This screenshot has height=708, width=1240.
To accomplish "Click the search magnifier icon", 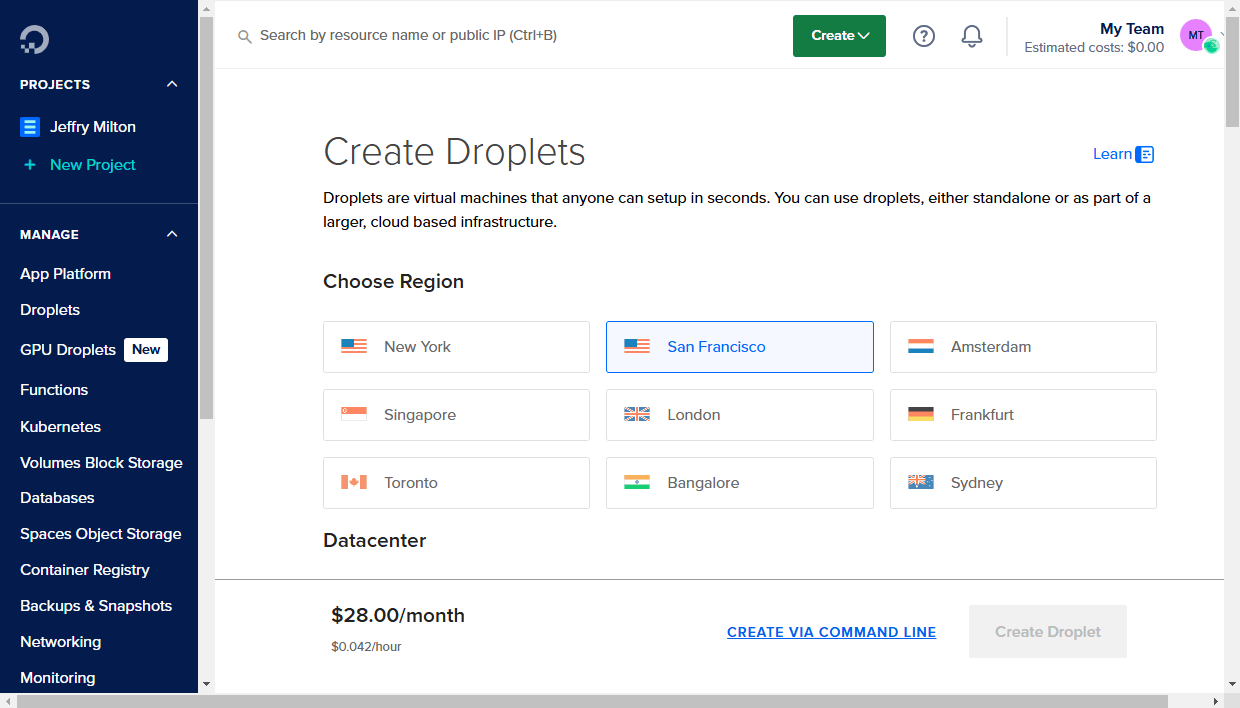I will click(245, 36).
